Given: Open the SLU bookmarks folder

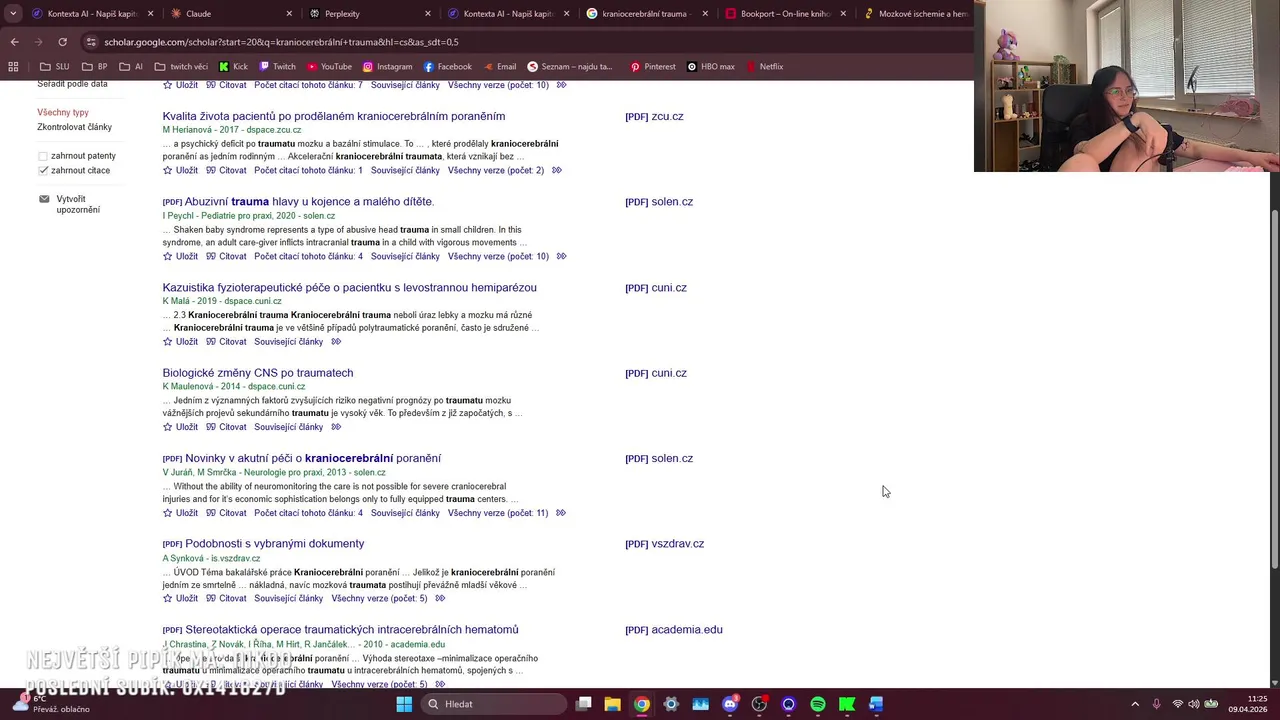Looking at the screenshot, I should 55,67.
